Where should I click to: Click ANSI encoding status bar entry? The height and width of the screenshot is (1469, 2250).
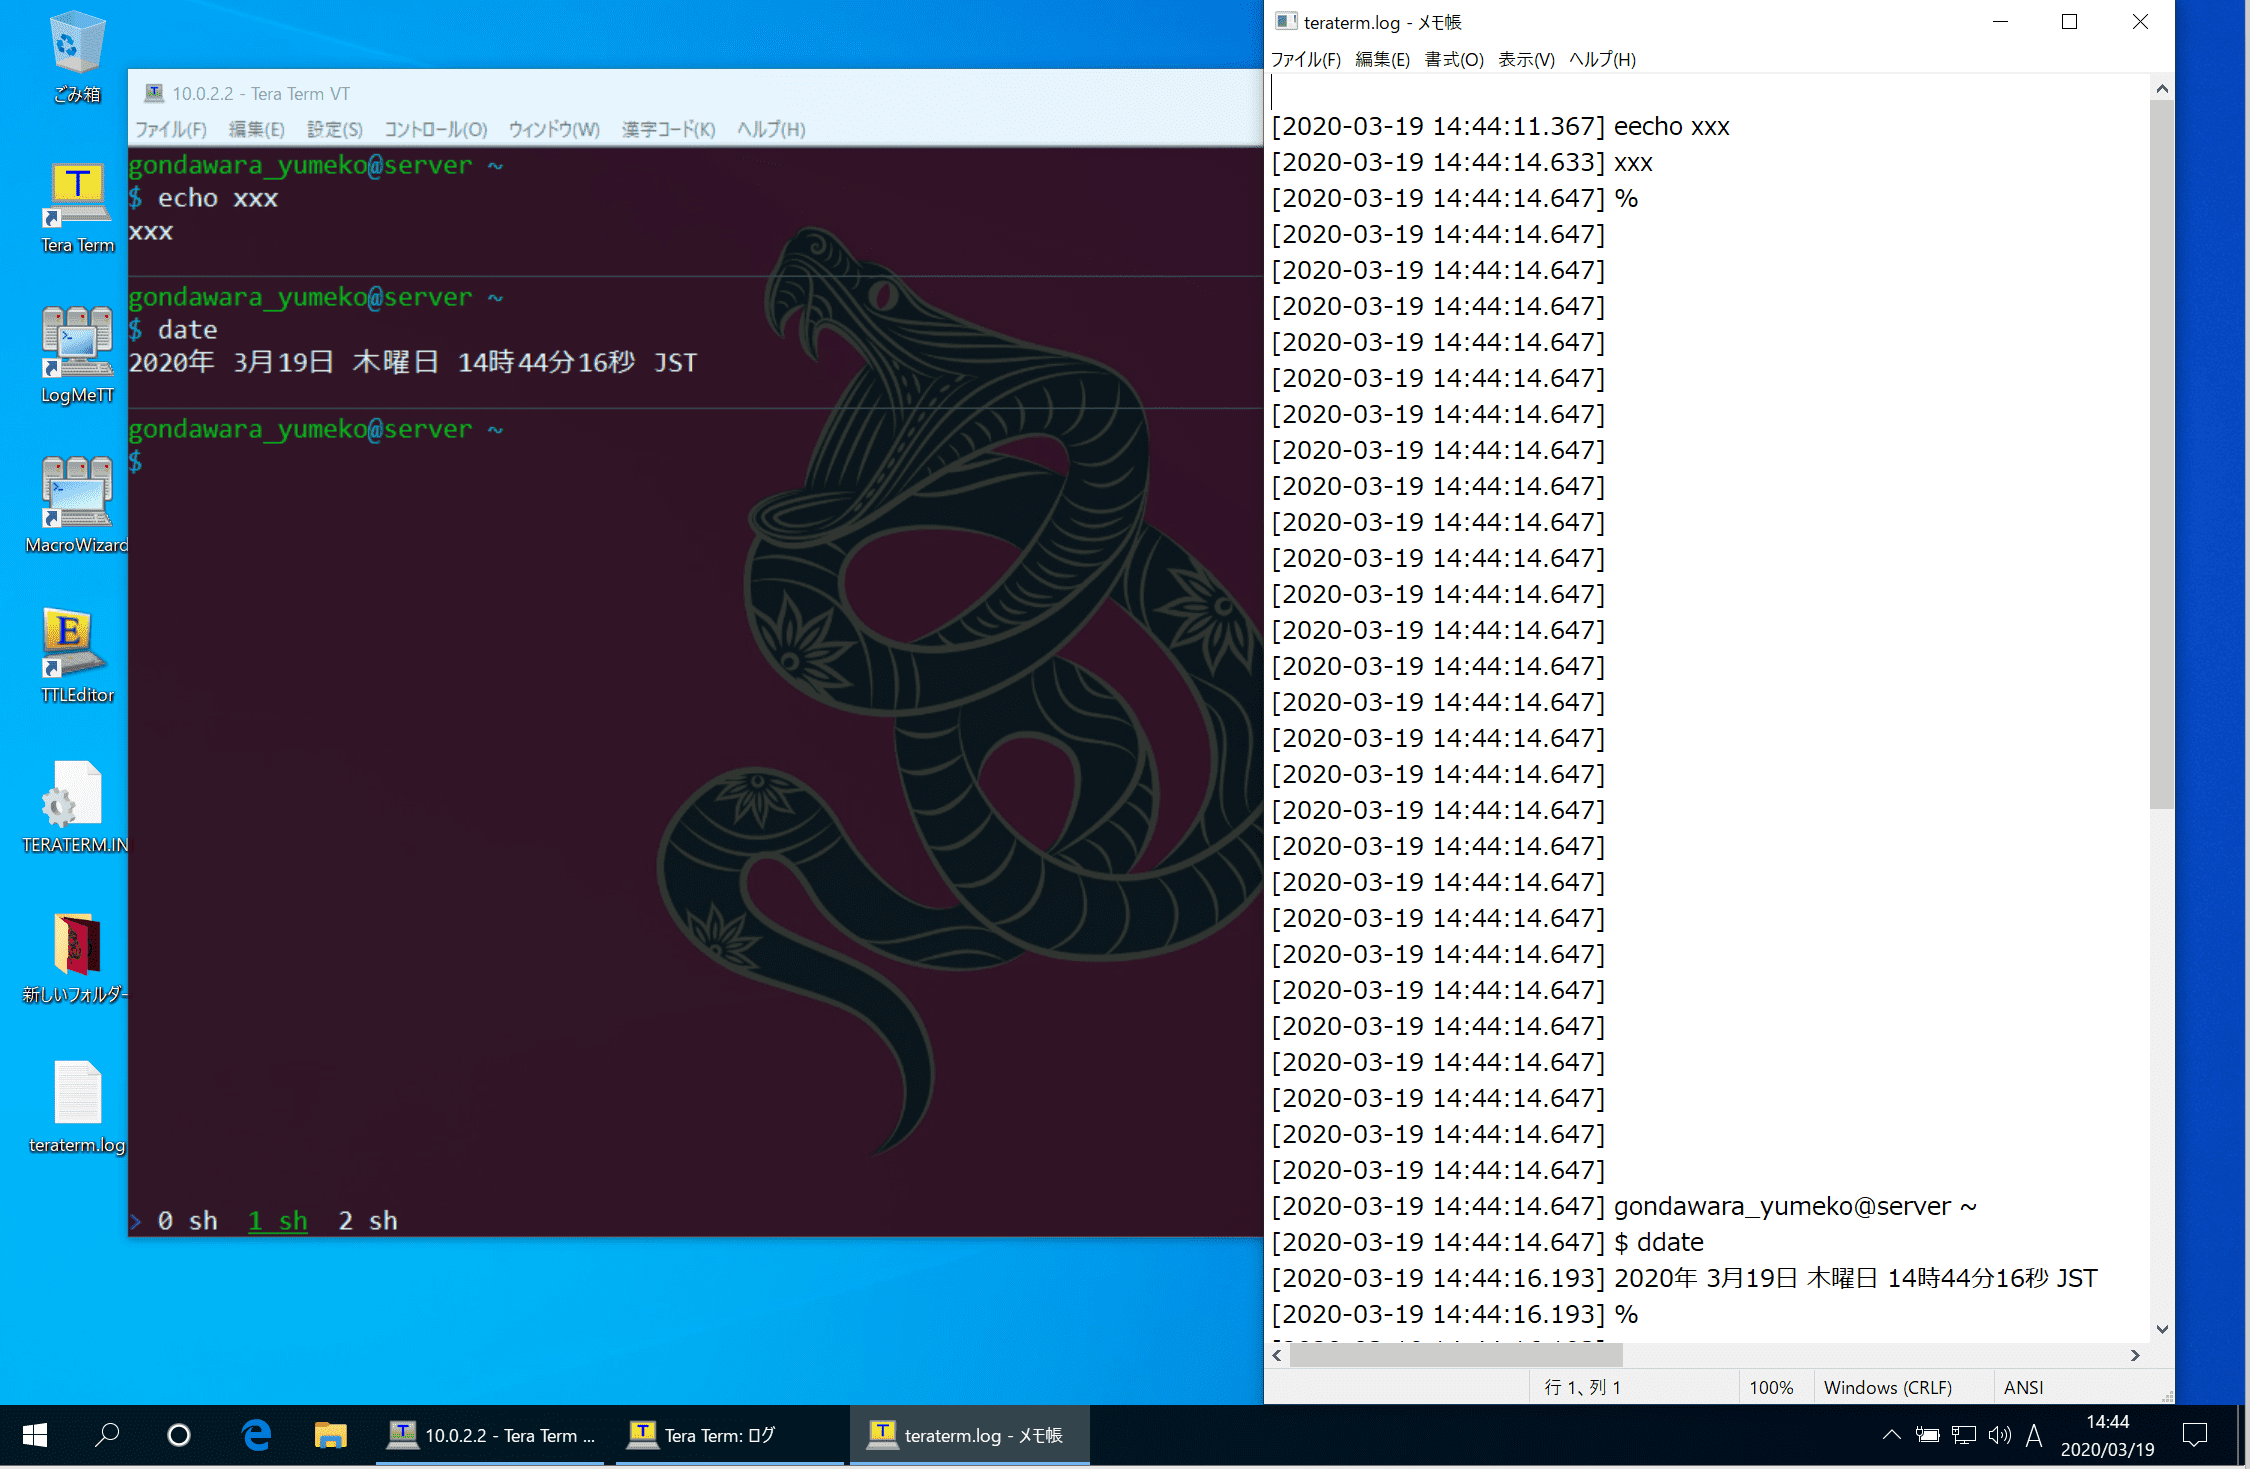2024,1387
